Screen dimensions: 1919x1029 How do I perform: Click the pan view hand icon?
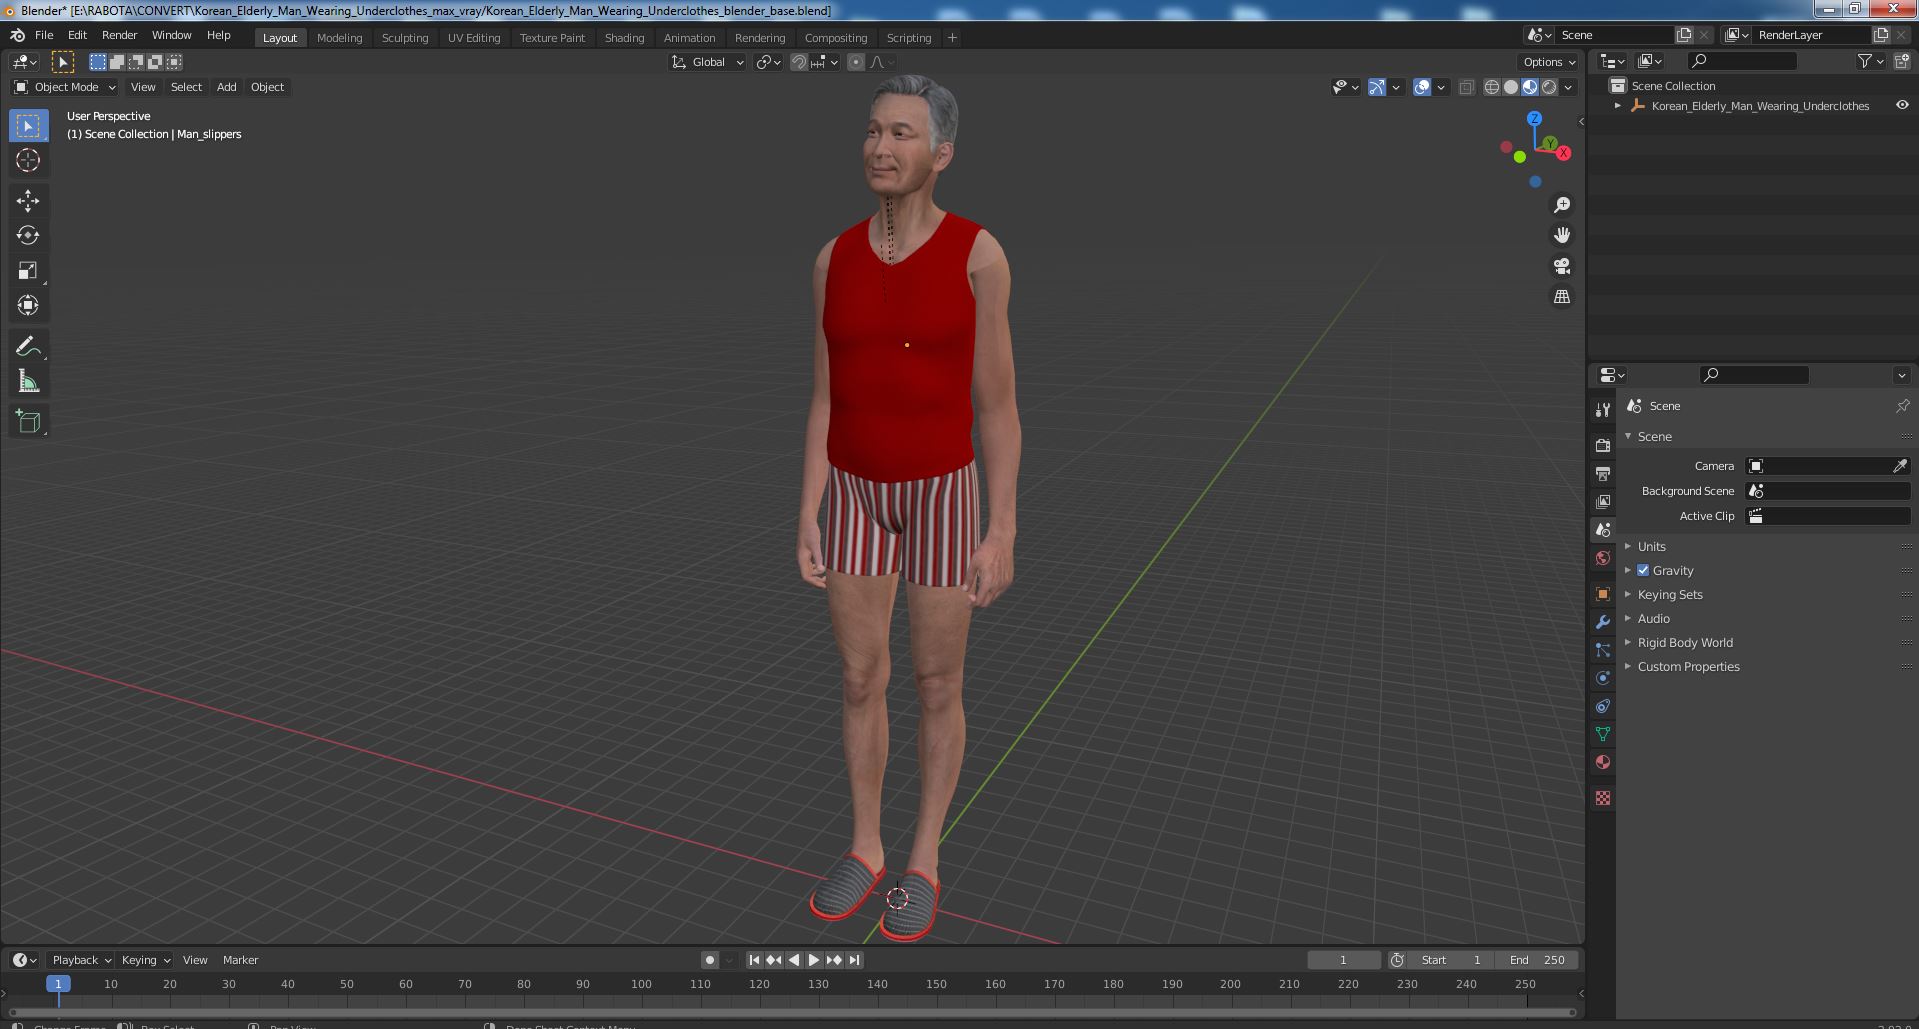click(1562, 236)
